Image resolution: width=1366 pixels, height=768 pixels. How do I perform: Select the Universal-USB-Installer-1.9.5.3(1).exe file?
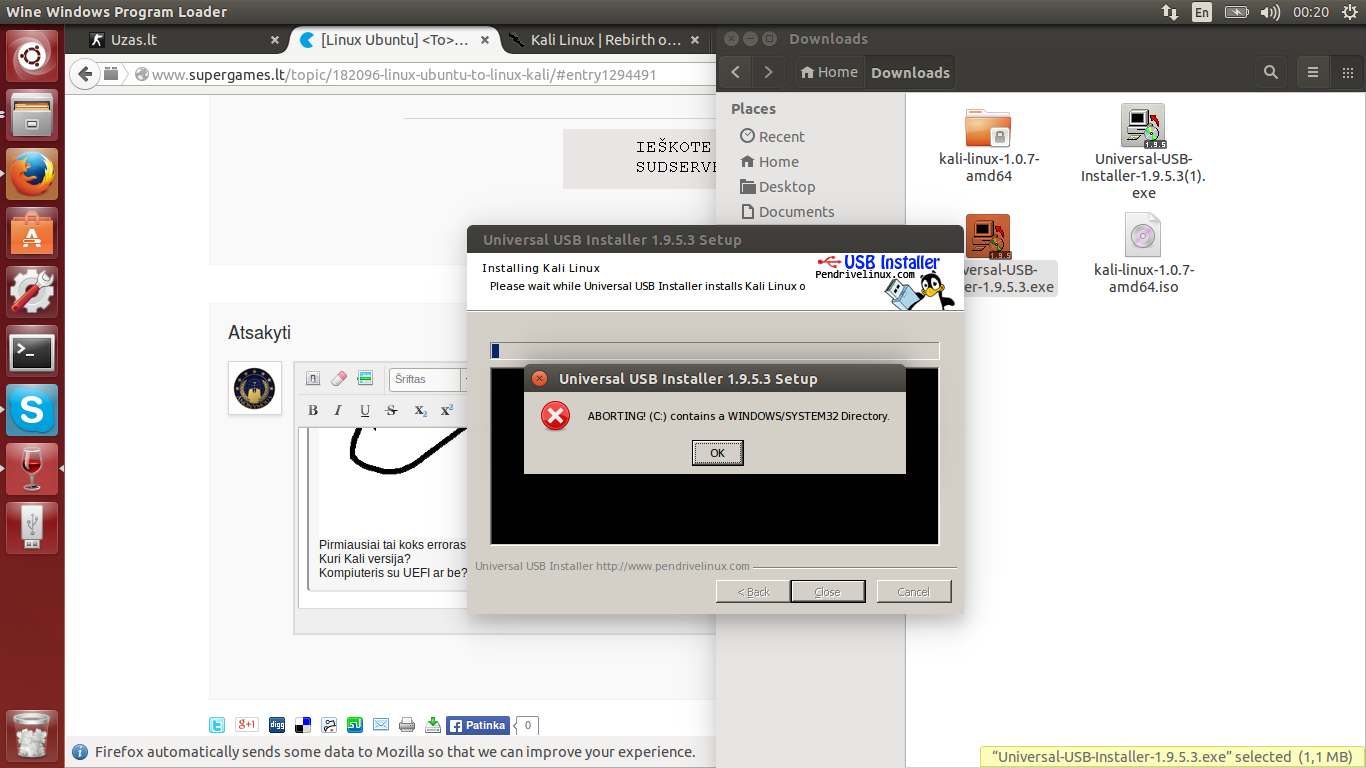pyautogui.click(x=1144, y=152)
